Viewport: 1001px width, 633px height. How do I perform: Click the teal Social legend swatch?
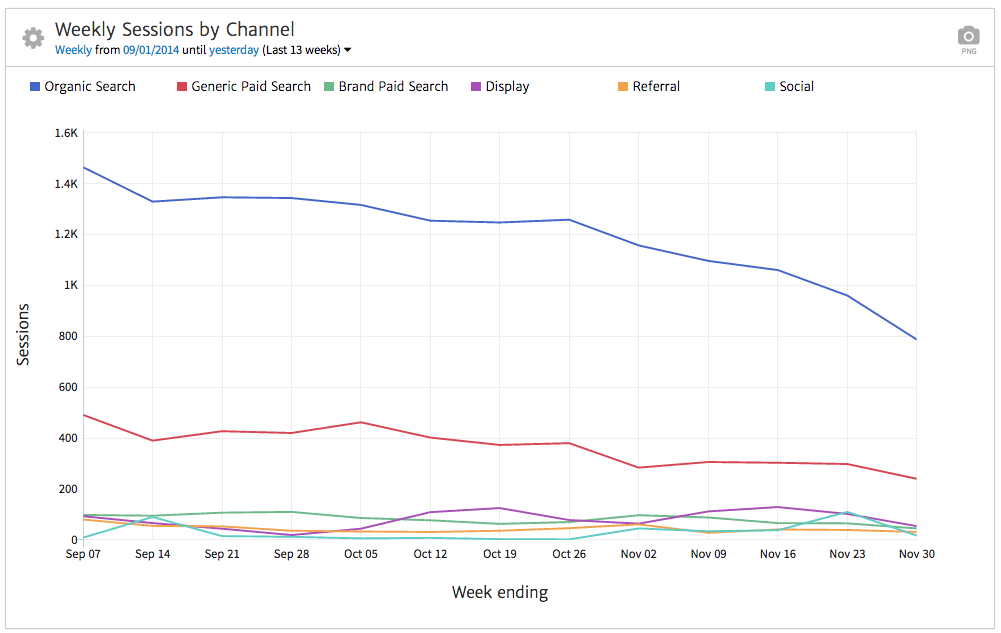point(770,87)
